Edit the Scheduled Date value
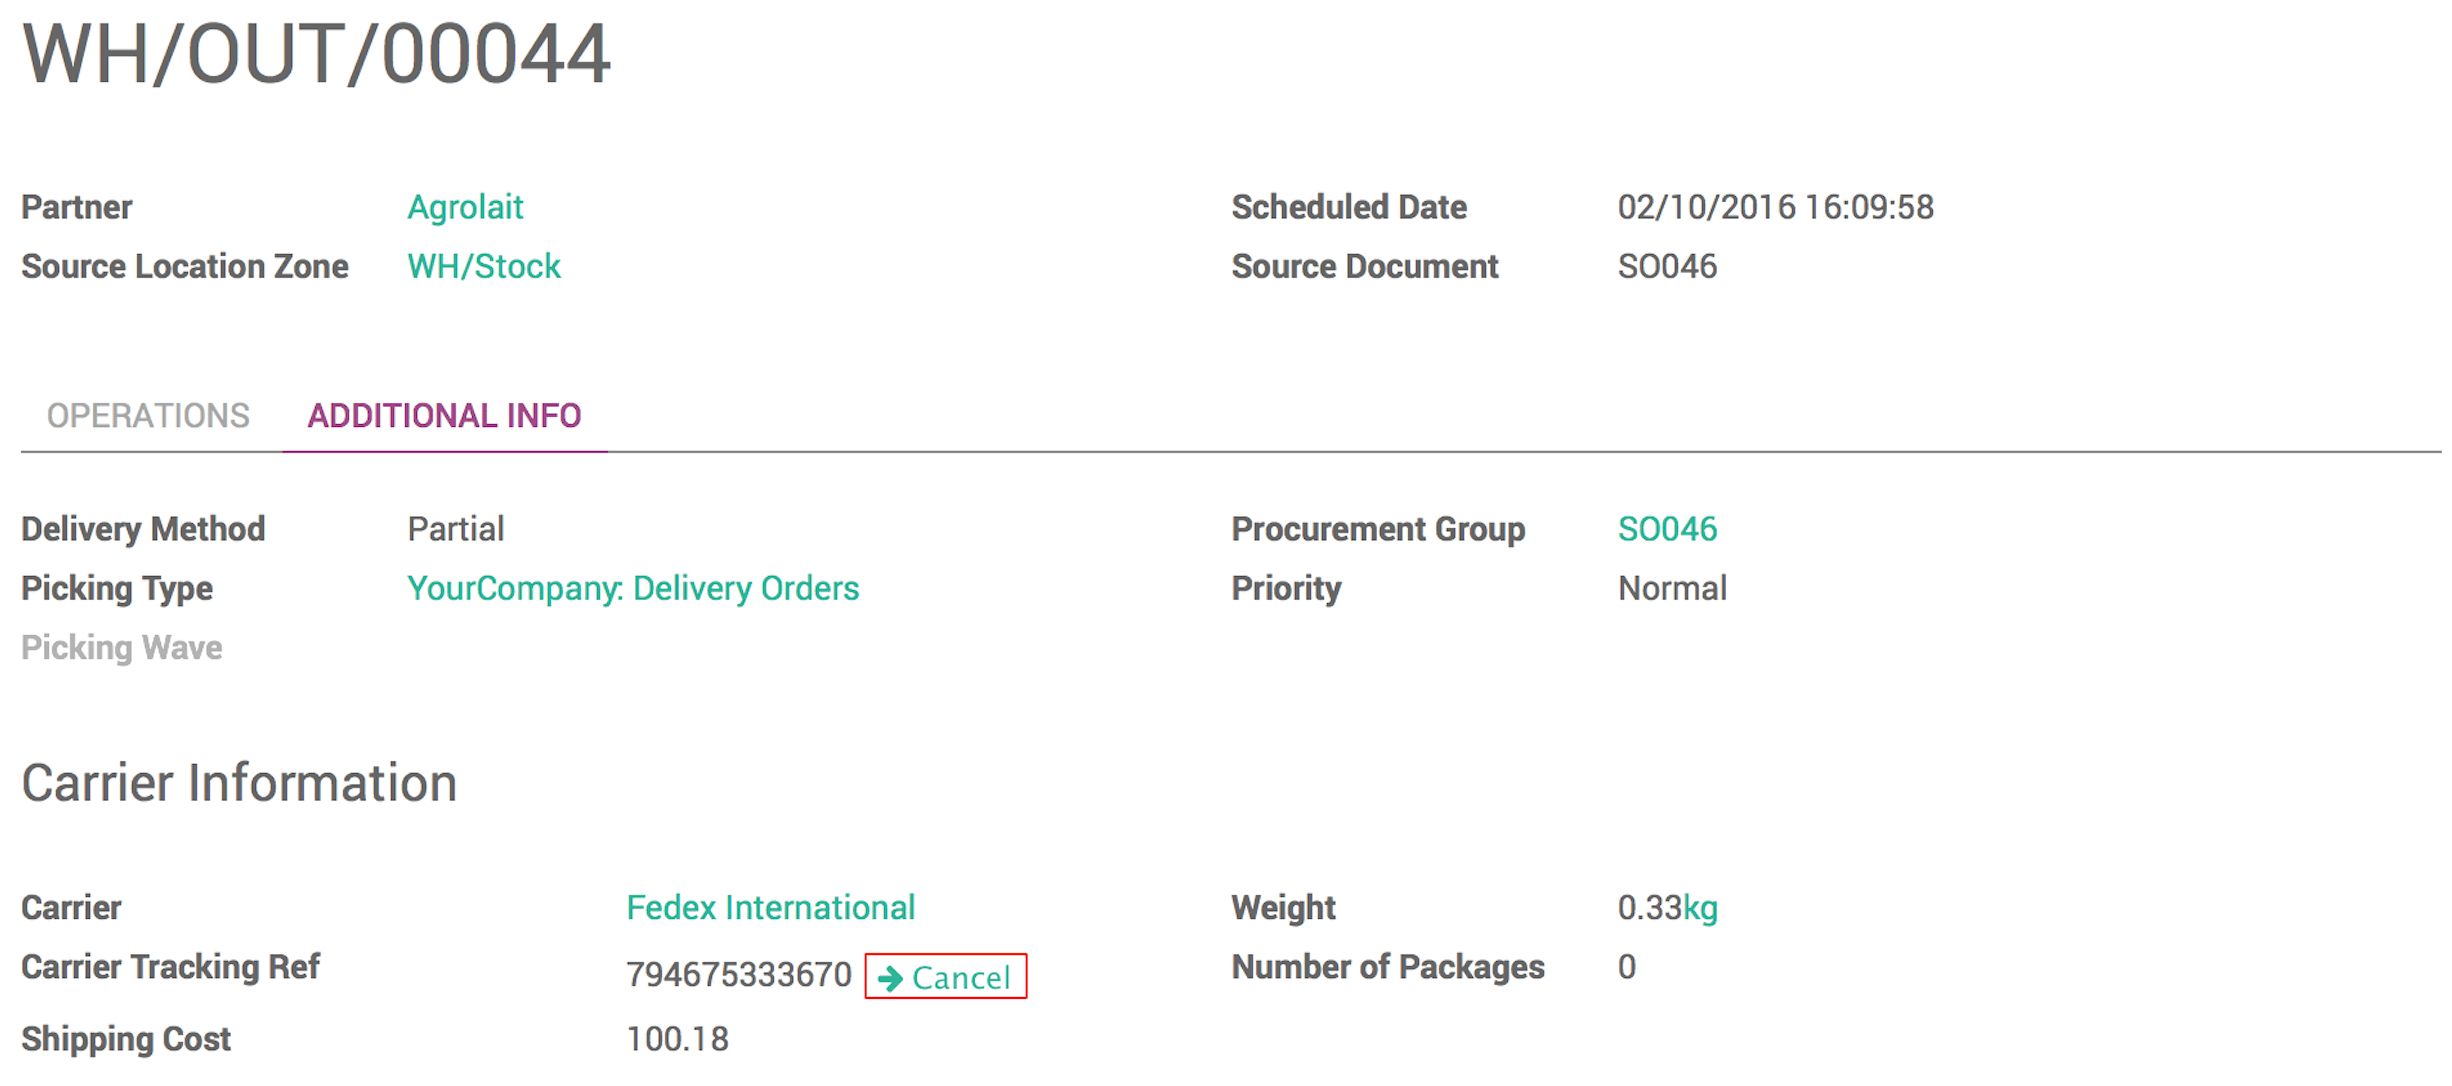 click(1777, 207)
